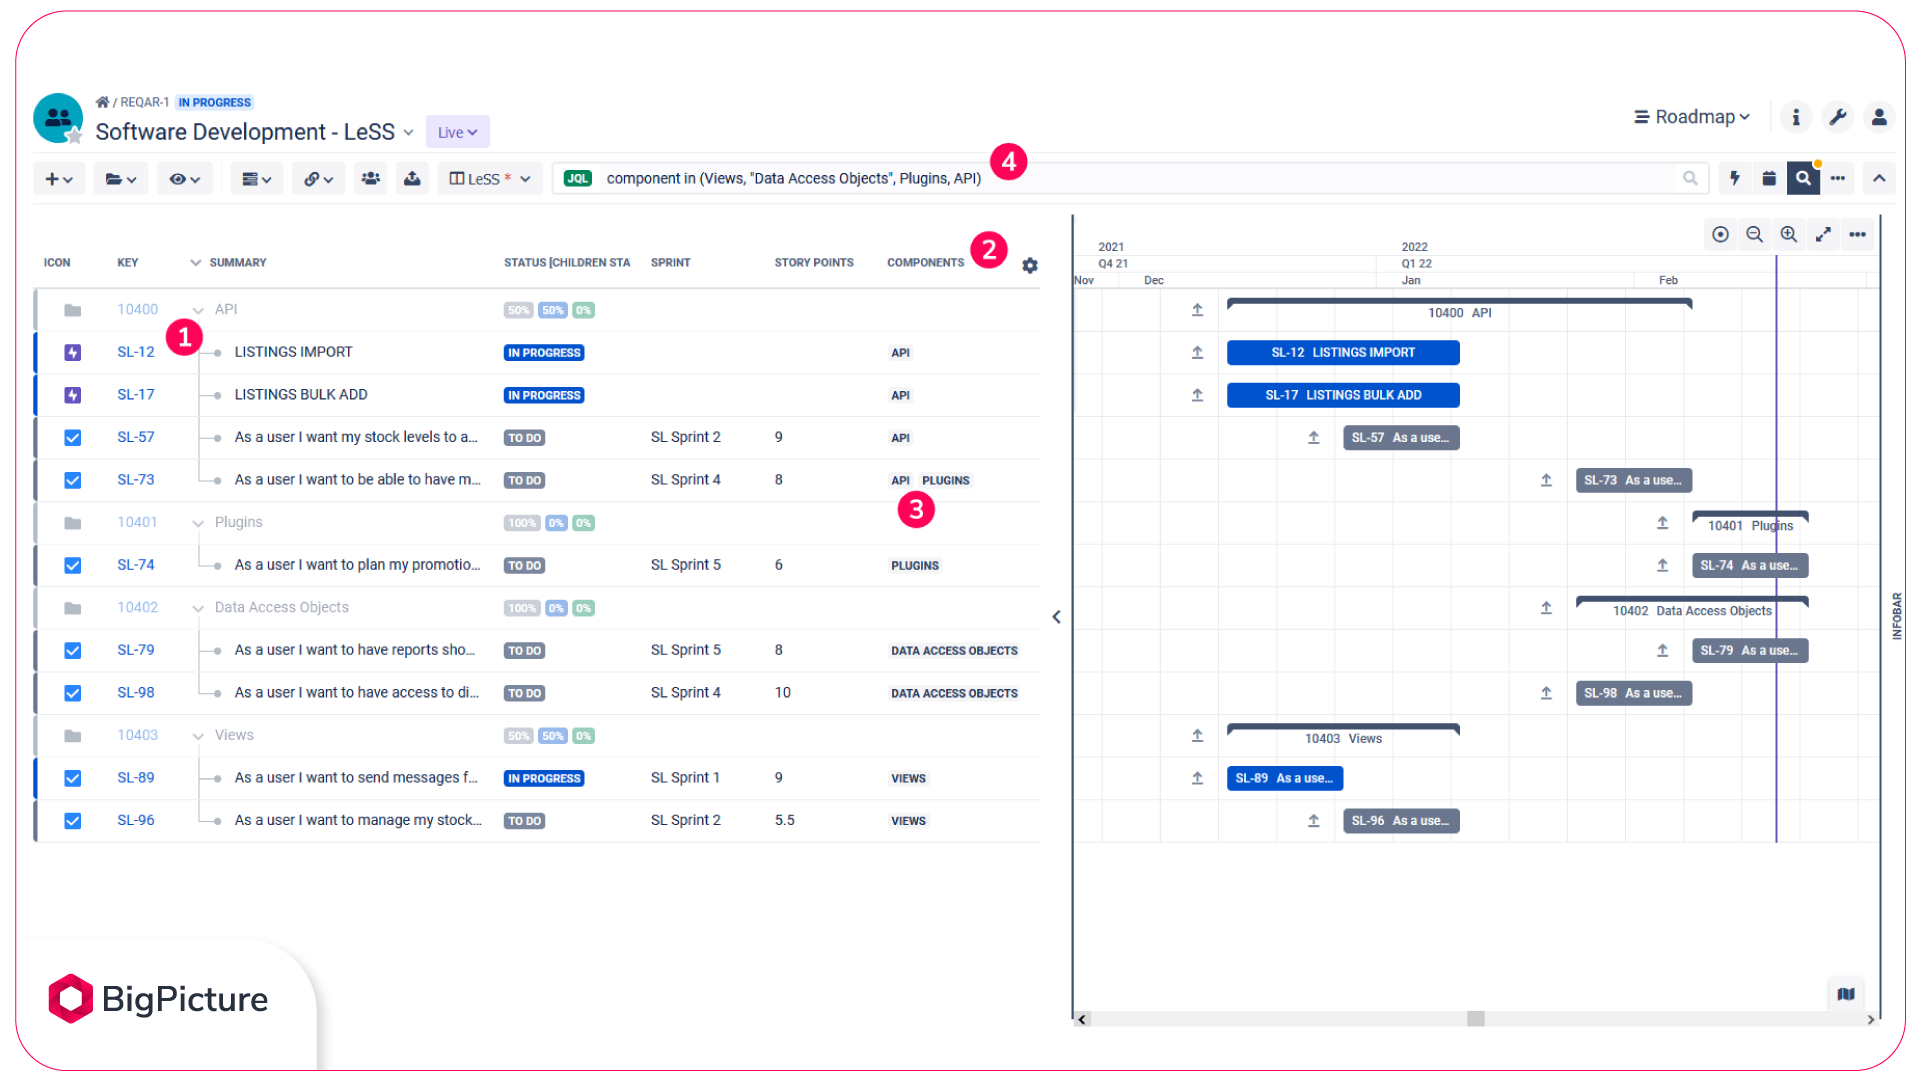Open SL-98 issue link
Viewport: 1920px width, 1080px height.
click(x=136, y=693)
